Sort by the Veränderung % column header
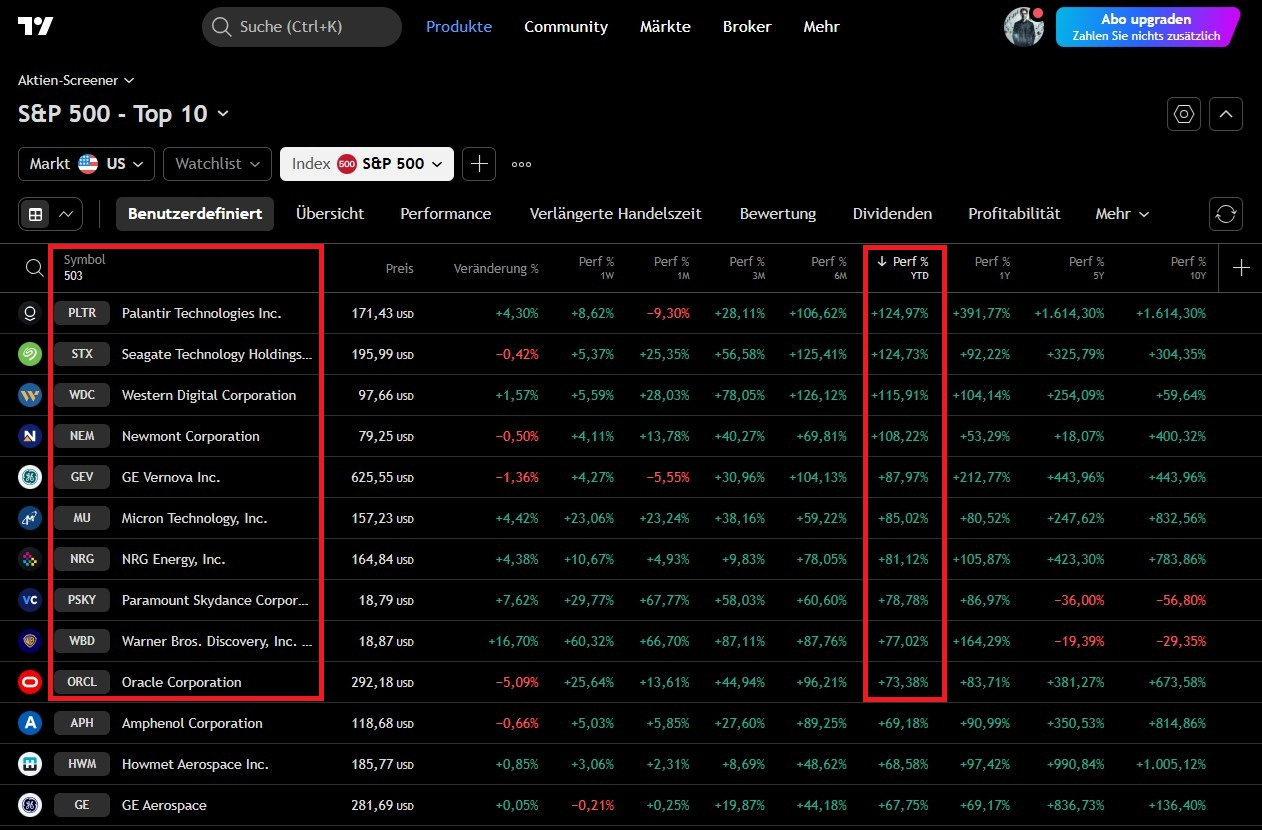The image size is (1262, 830). pyautogui.click(x=496, y=268)
